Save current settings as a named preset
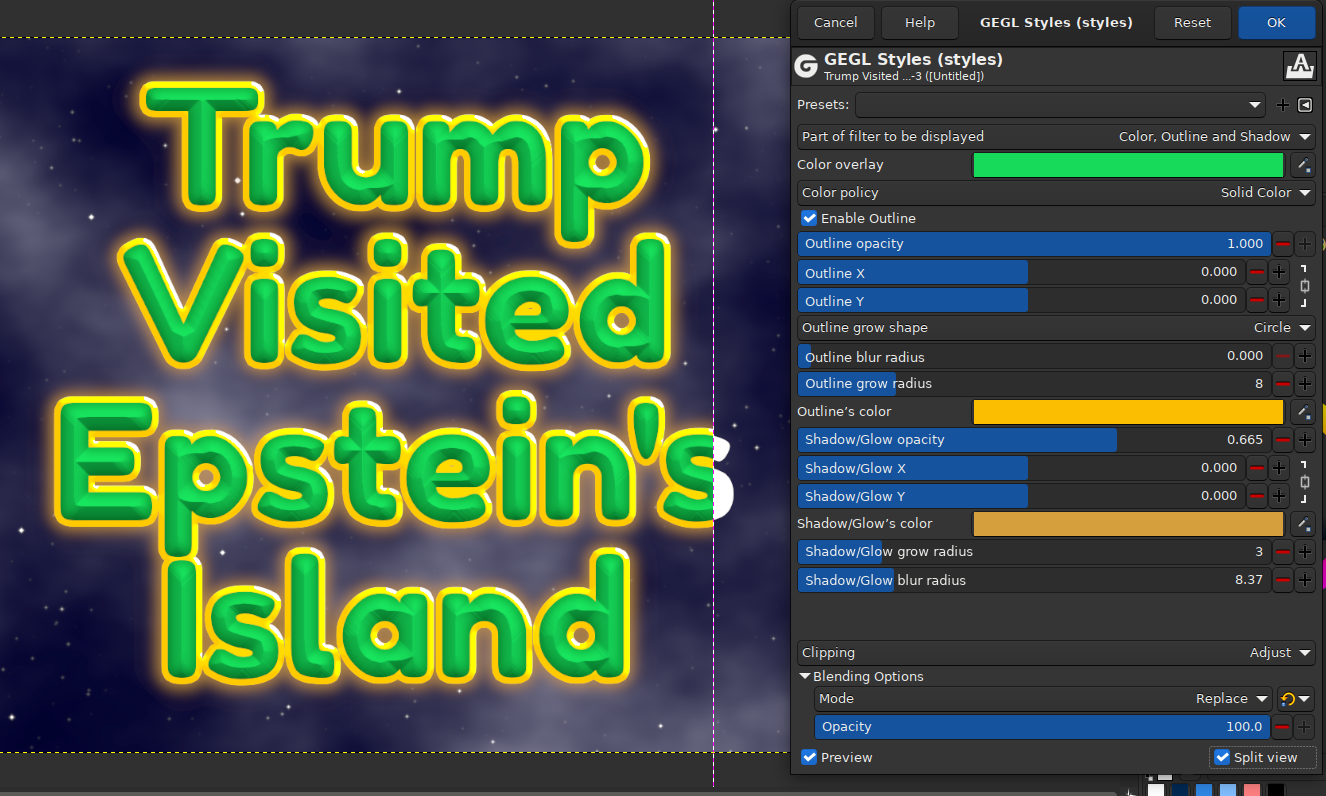1326x796 pixels. [x=1283, y=105]
